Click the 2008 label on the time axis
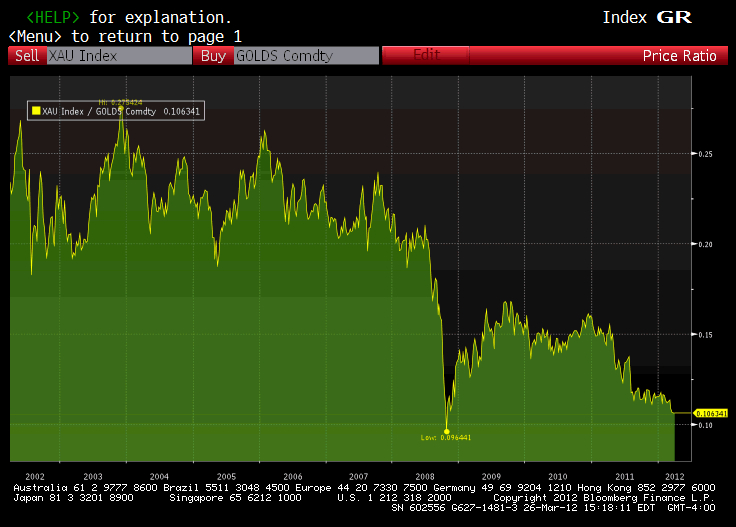Screen dimensions: 736x527 coord(425,476)
